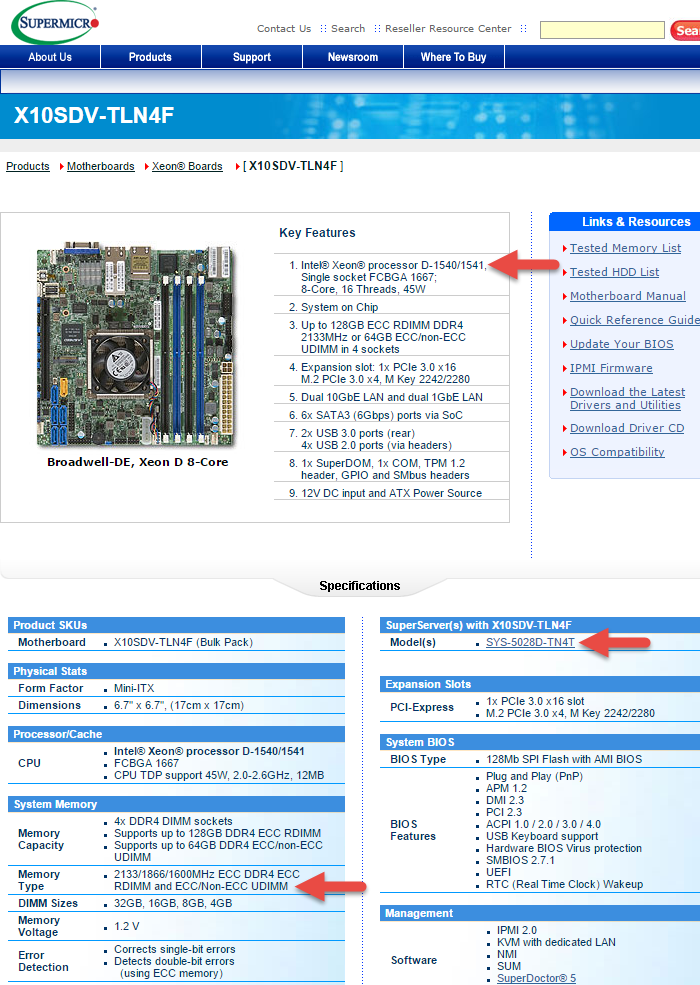
Task: Click '12V DC input and ATX Power Source'
Action: pos(391,493)
